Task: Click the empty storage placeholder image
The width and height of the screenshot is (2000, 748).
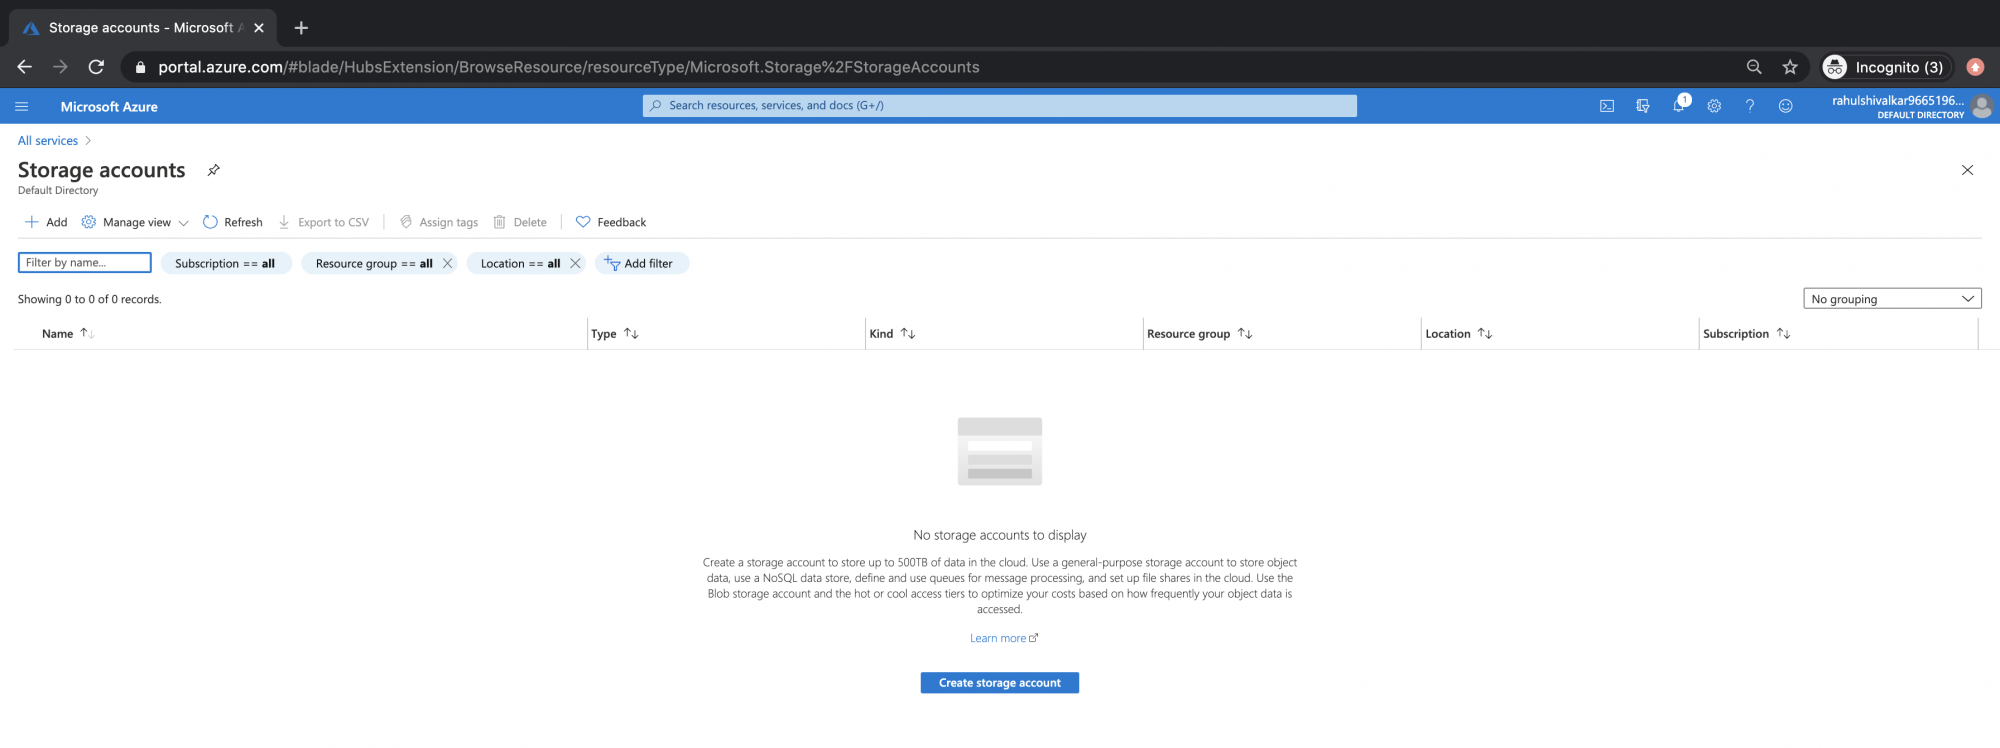Action: tap(1000, 451)
